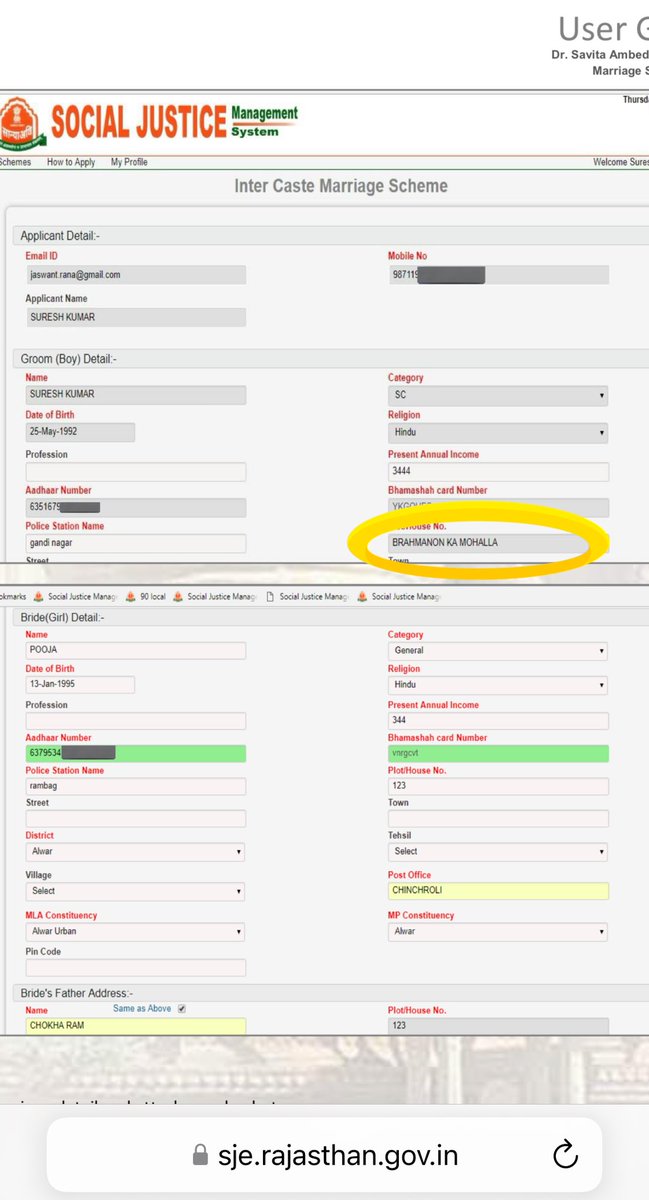The height and width of the screenshot is (1200, 649).
Task: Click the groom's Aadhaar Number field
Action: [135, 508]
